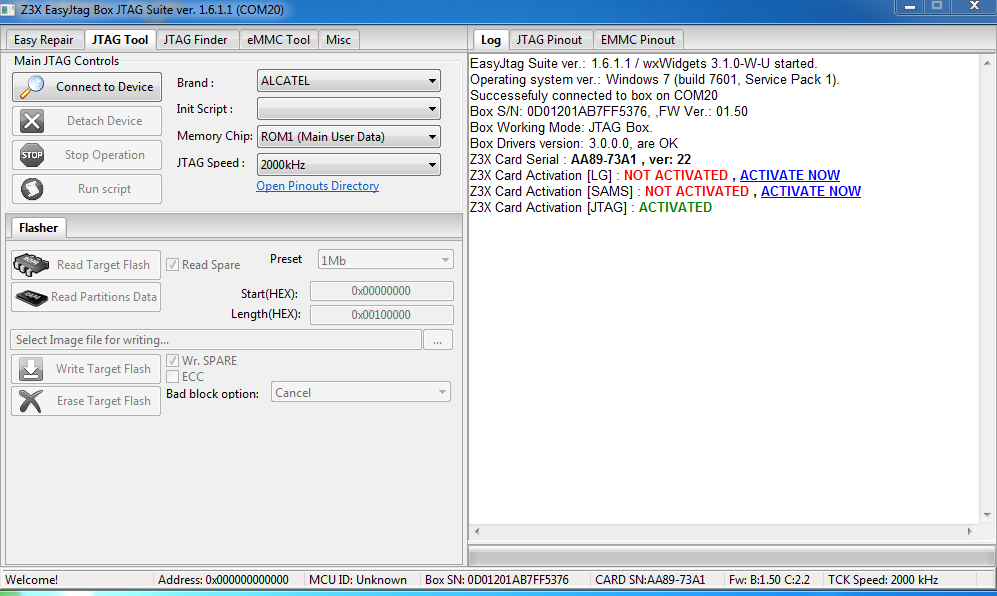Open the JTAG Speed dropdown set to 2000kHz
Image resolution: width=997 pixels, height=596 pixels.
pos(348,165)
